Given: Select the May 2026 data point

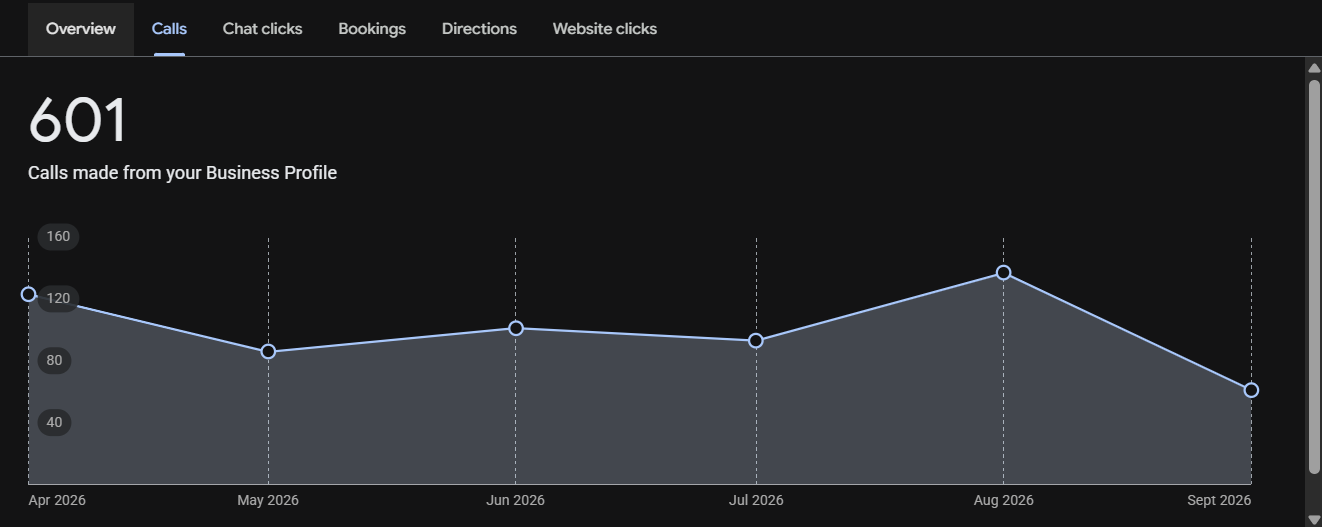Looking at the screenshot, I should coord(268,352).
